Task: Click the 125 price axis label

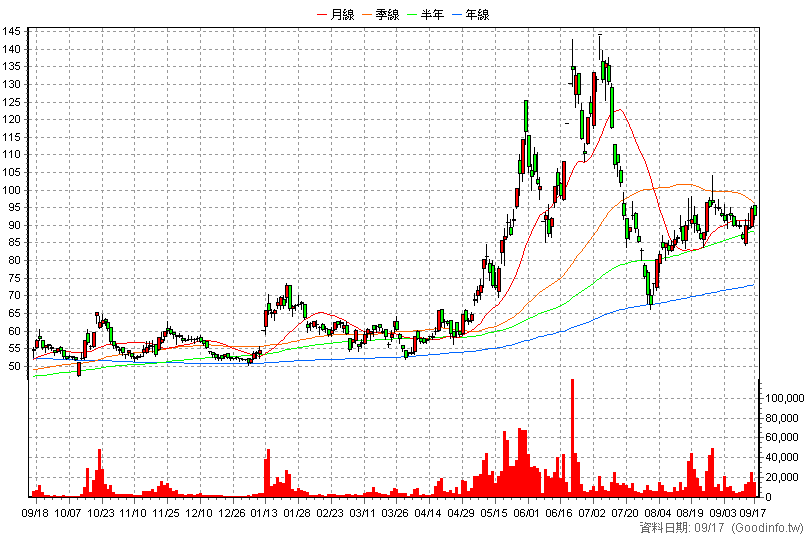Action: 11,102
